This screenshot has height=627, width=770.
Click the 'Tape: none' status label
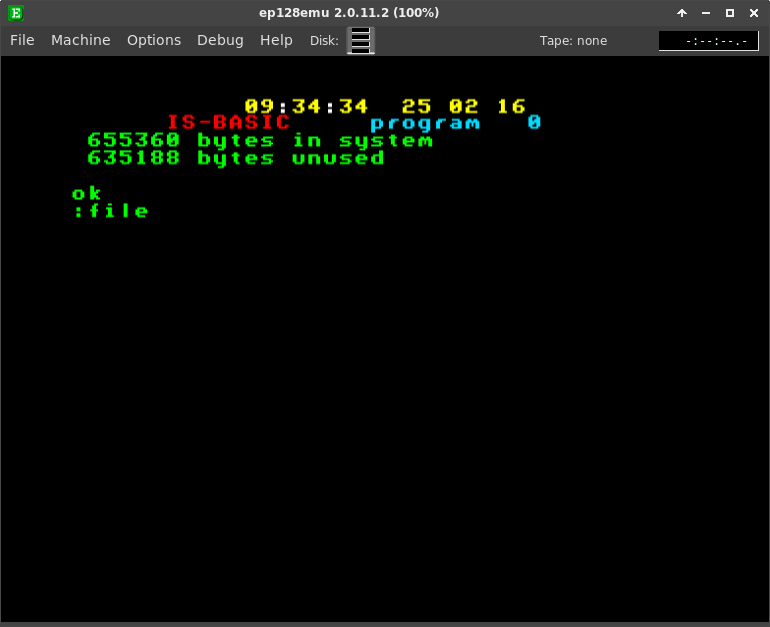tap(573, 41)
